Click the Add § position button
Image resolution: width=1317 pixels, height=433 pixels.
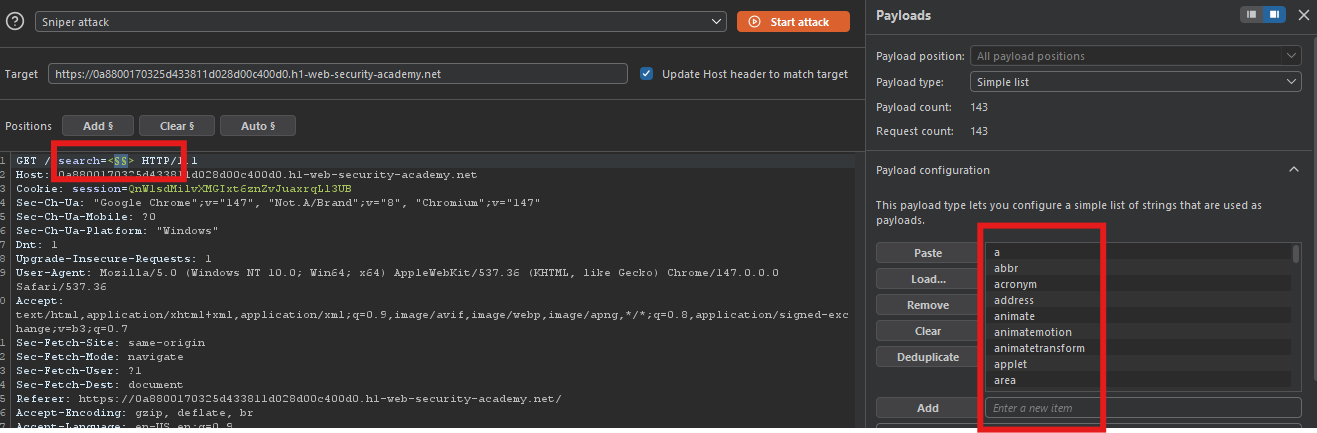[98, 126]
